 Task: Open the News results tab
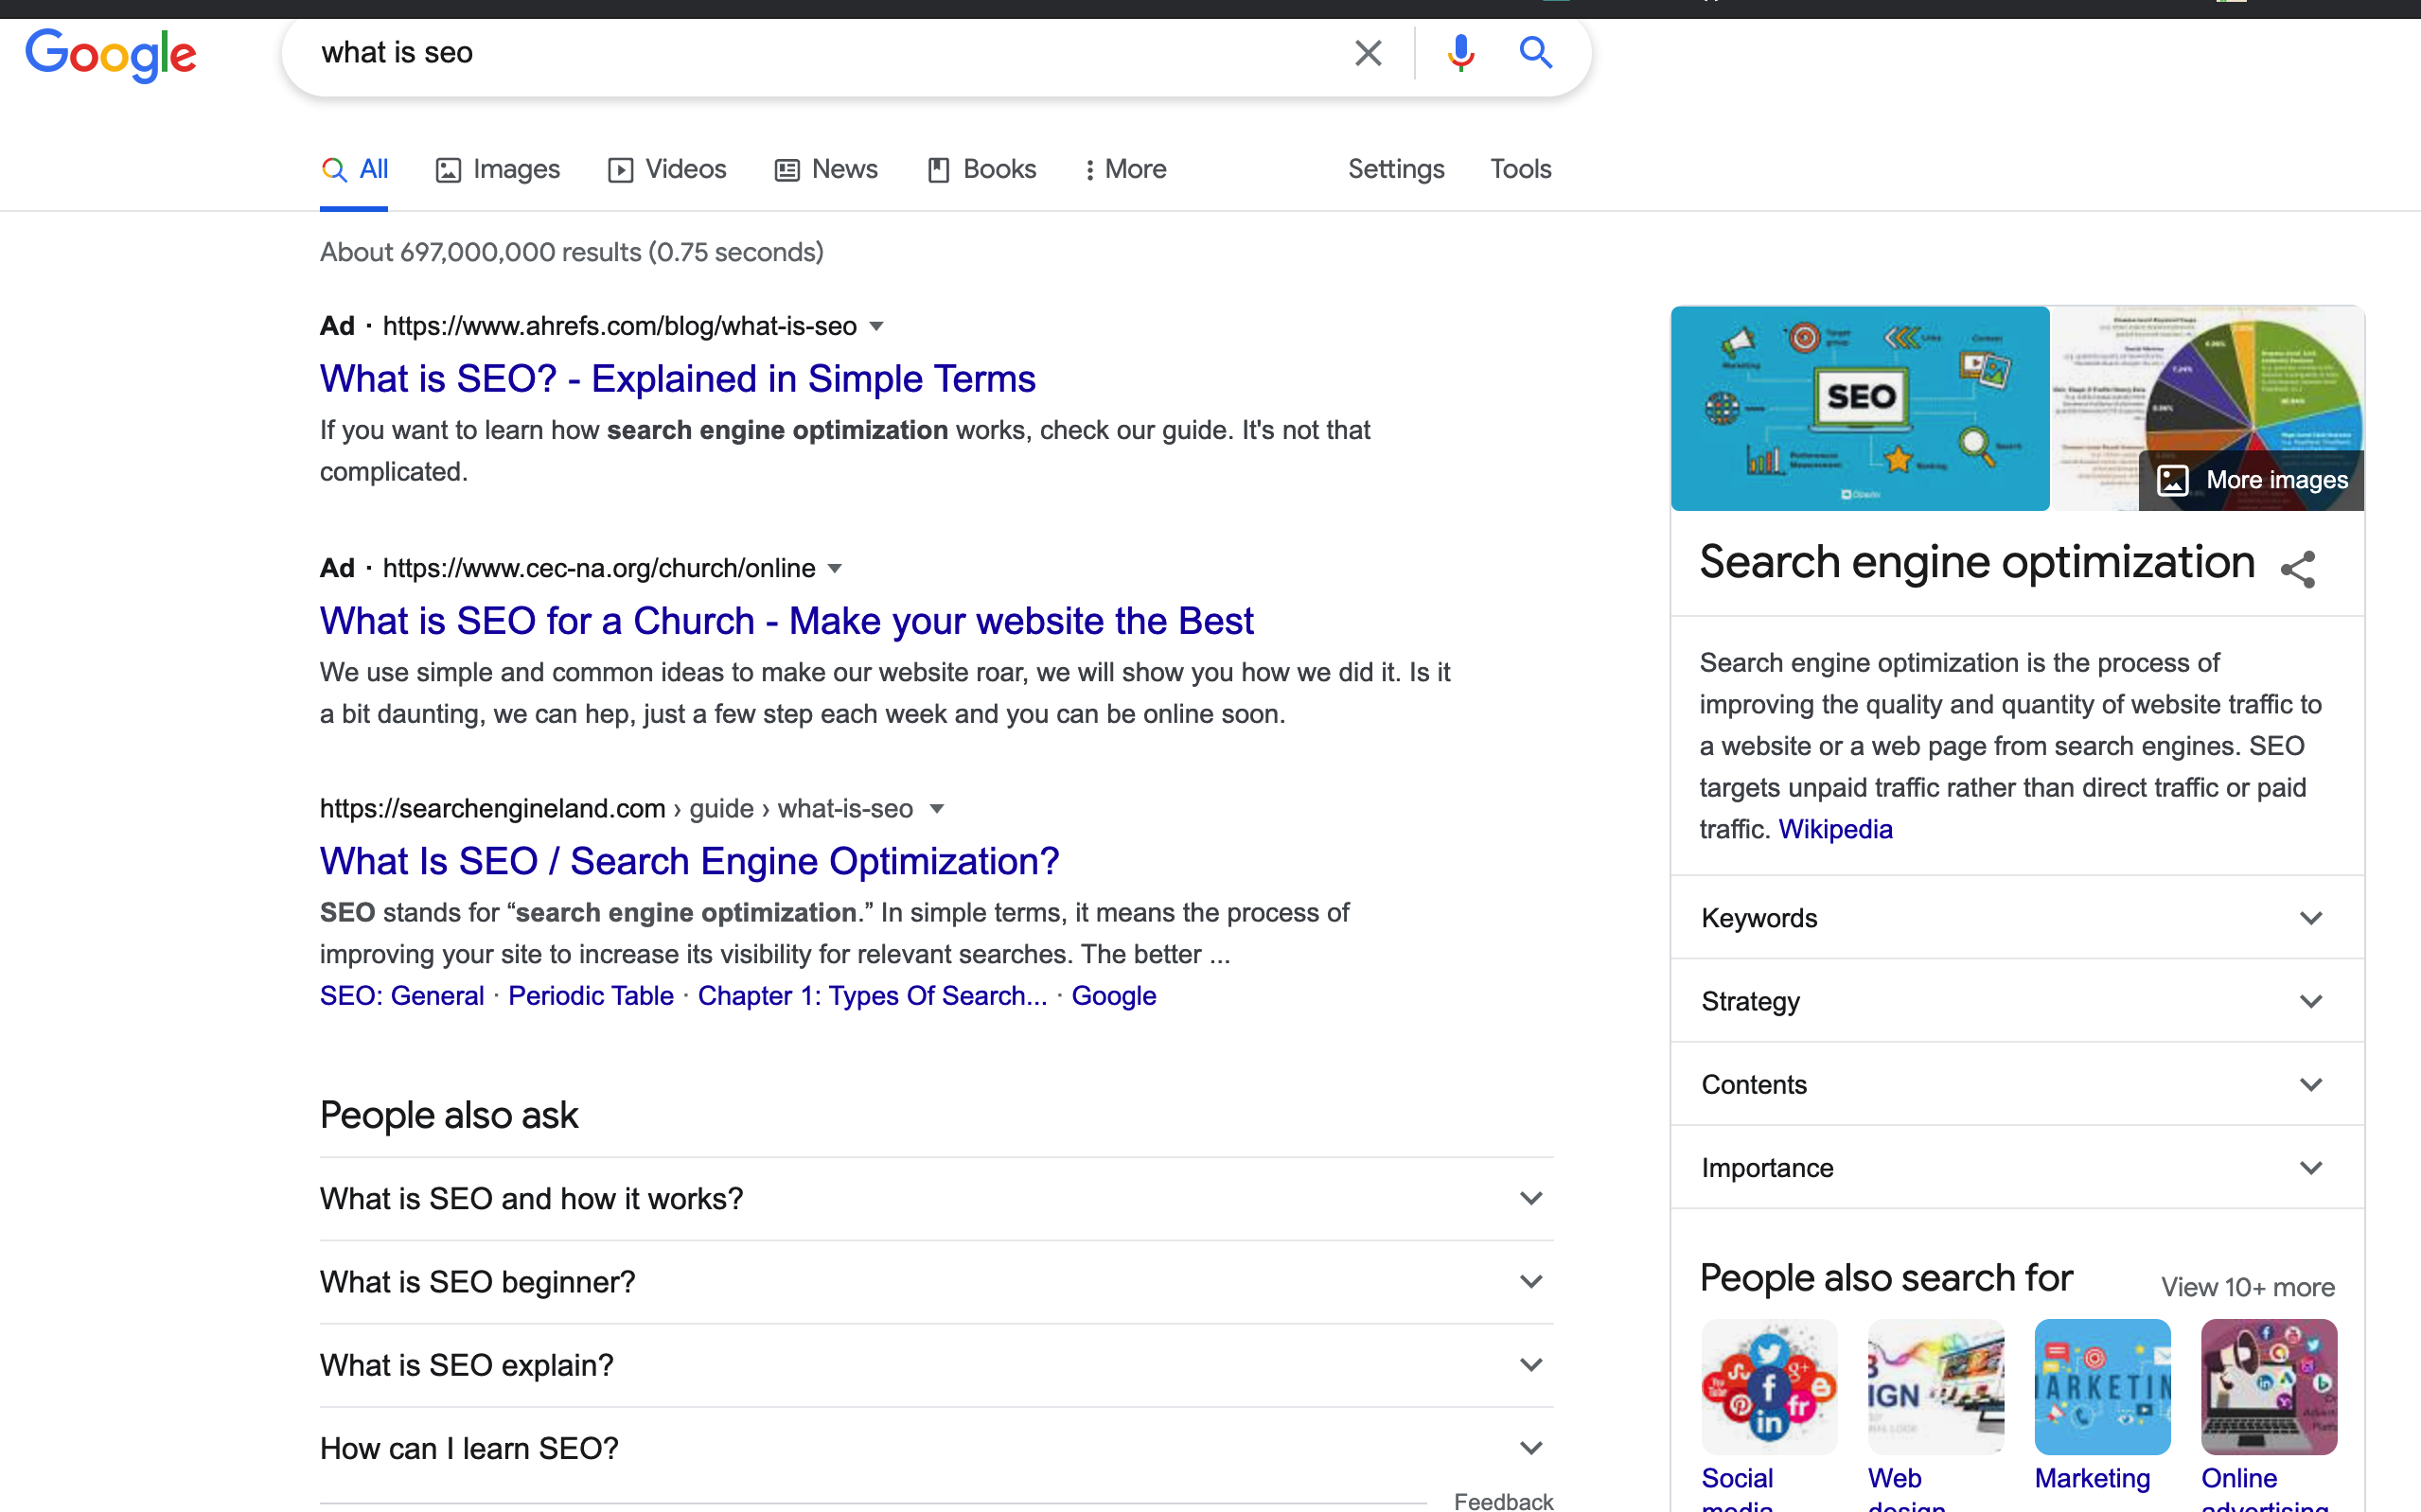[x=826, y=169]
